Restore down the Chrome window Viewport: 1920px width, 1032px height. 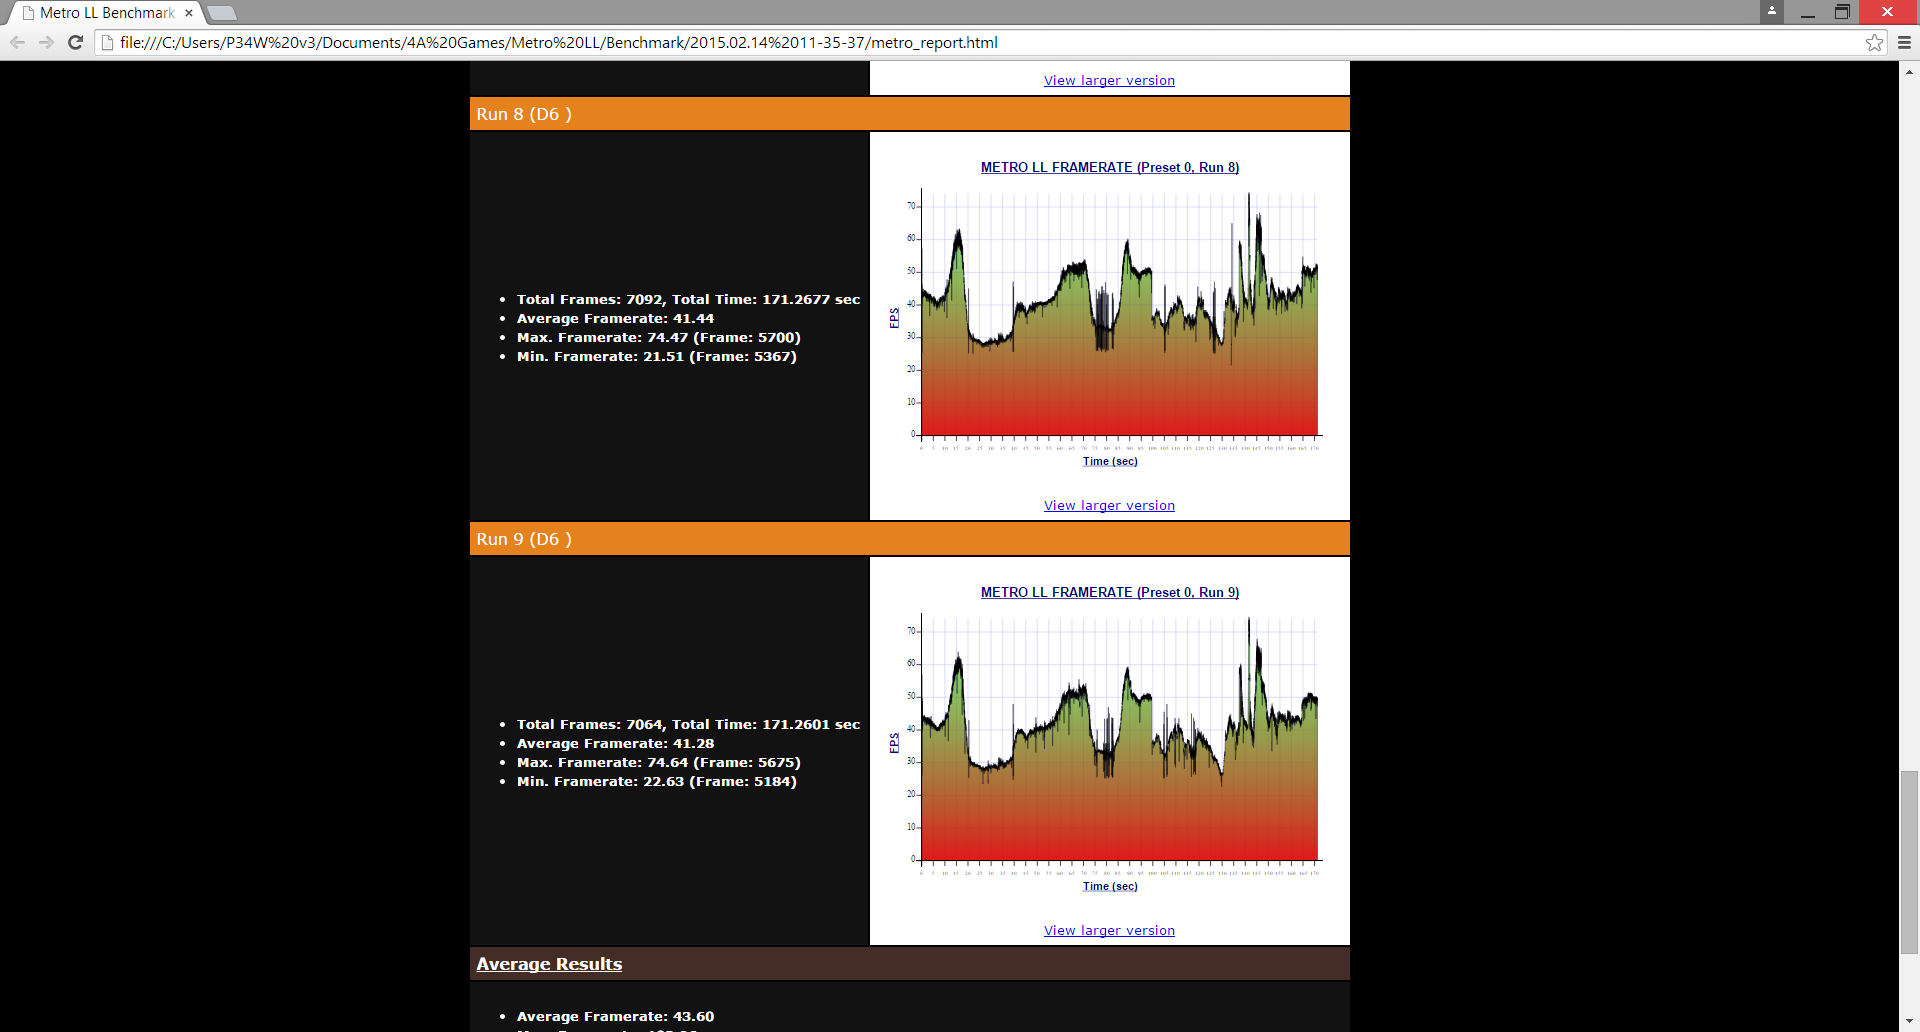(x=1842, y=12)
